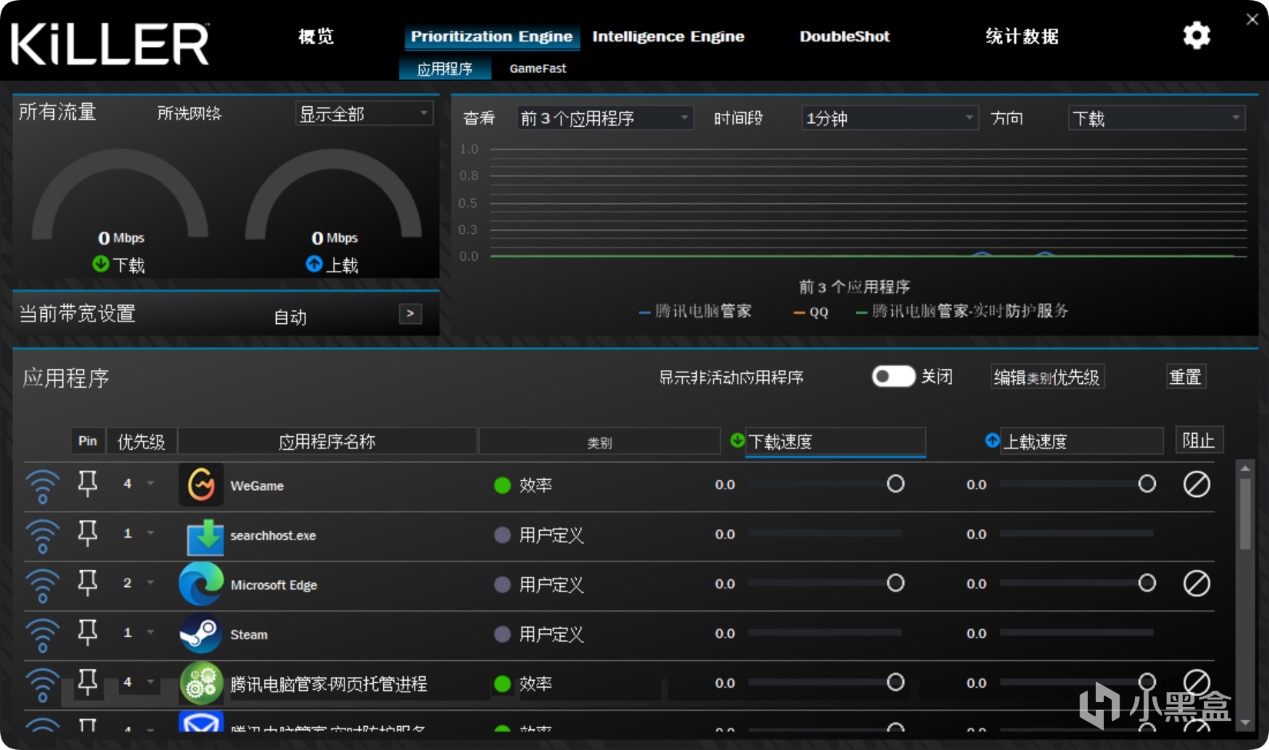Select the Prioritization Engine tab
Image resolution: width=1269 pixels, height=750 pixels.
(491, 37)
